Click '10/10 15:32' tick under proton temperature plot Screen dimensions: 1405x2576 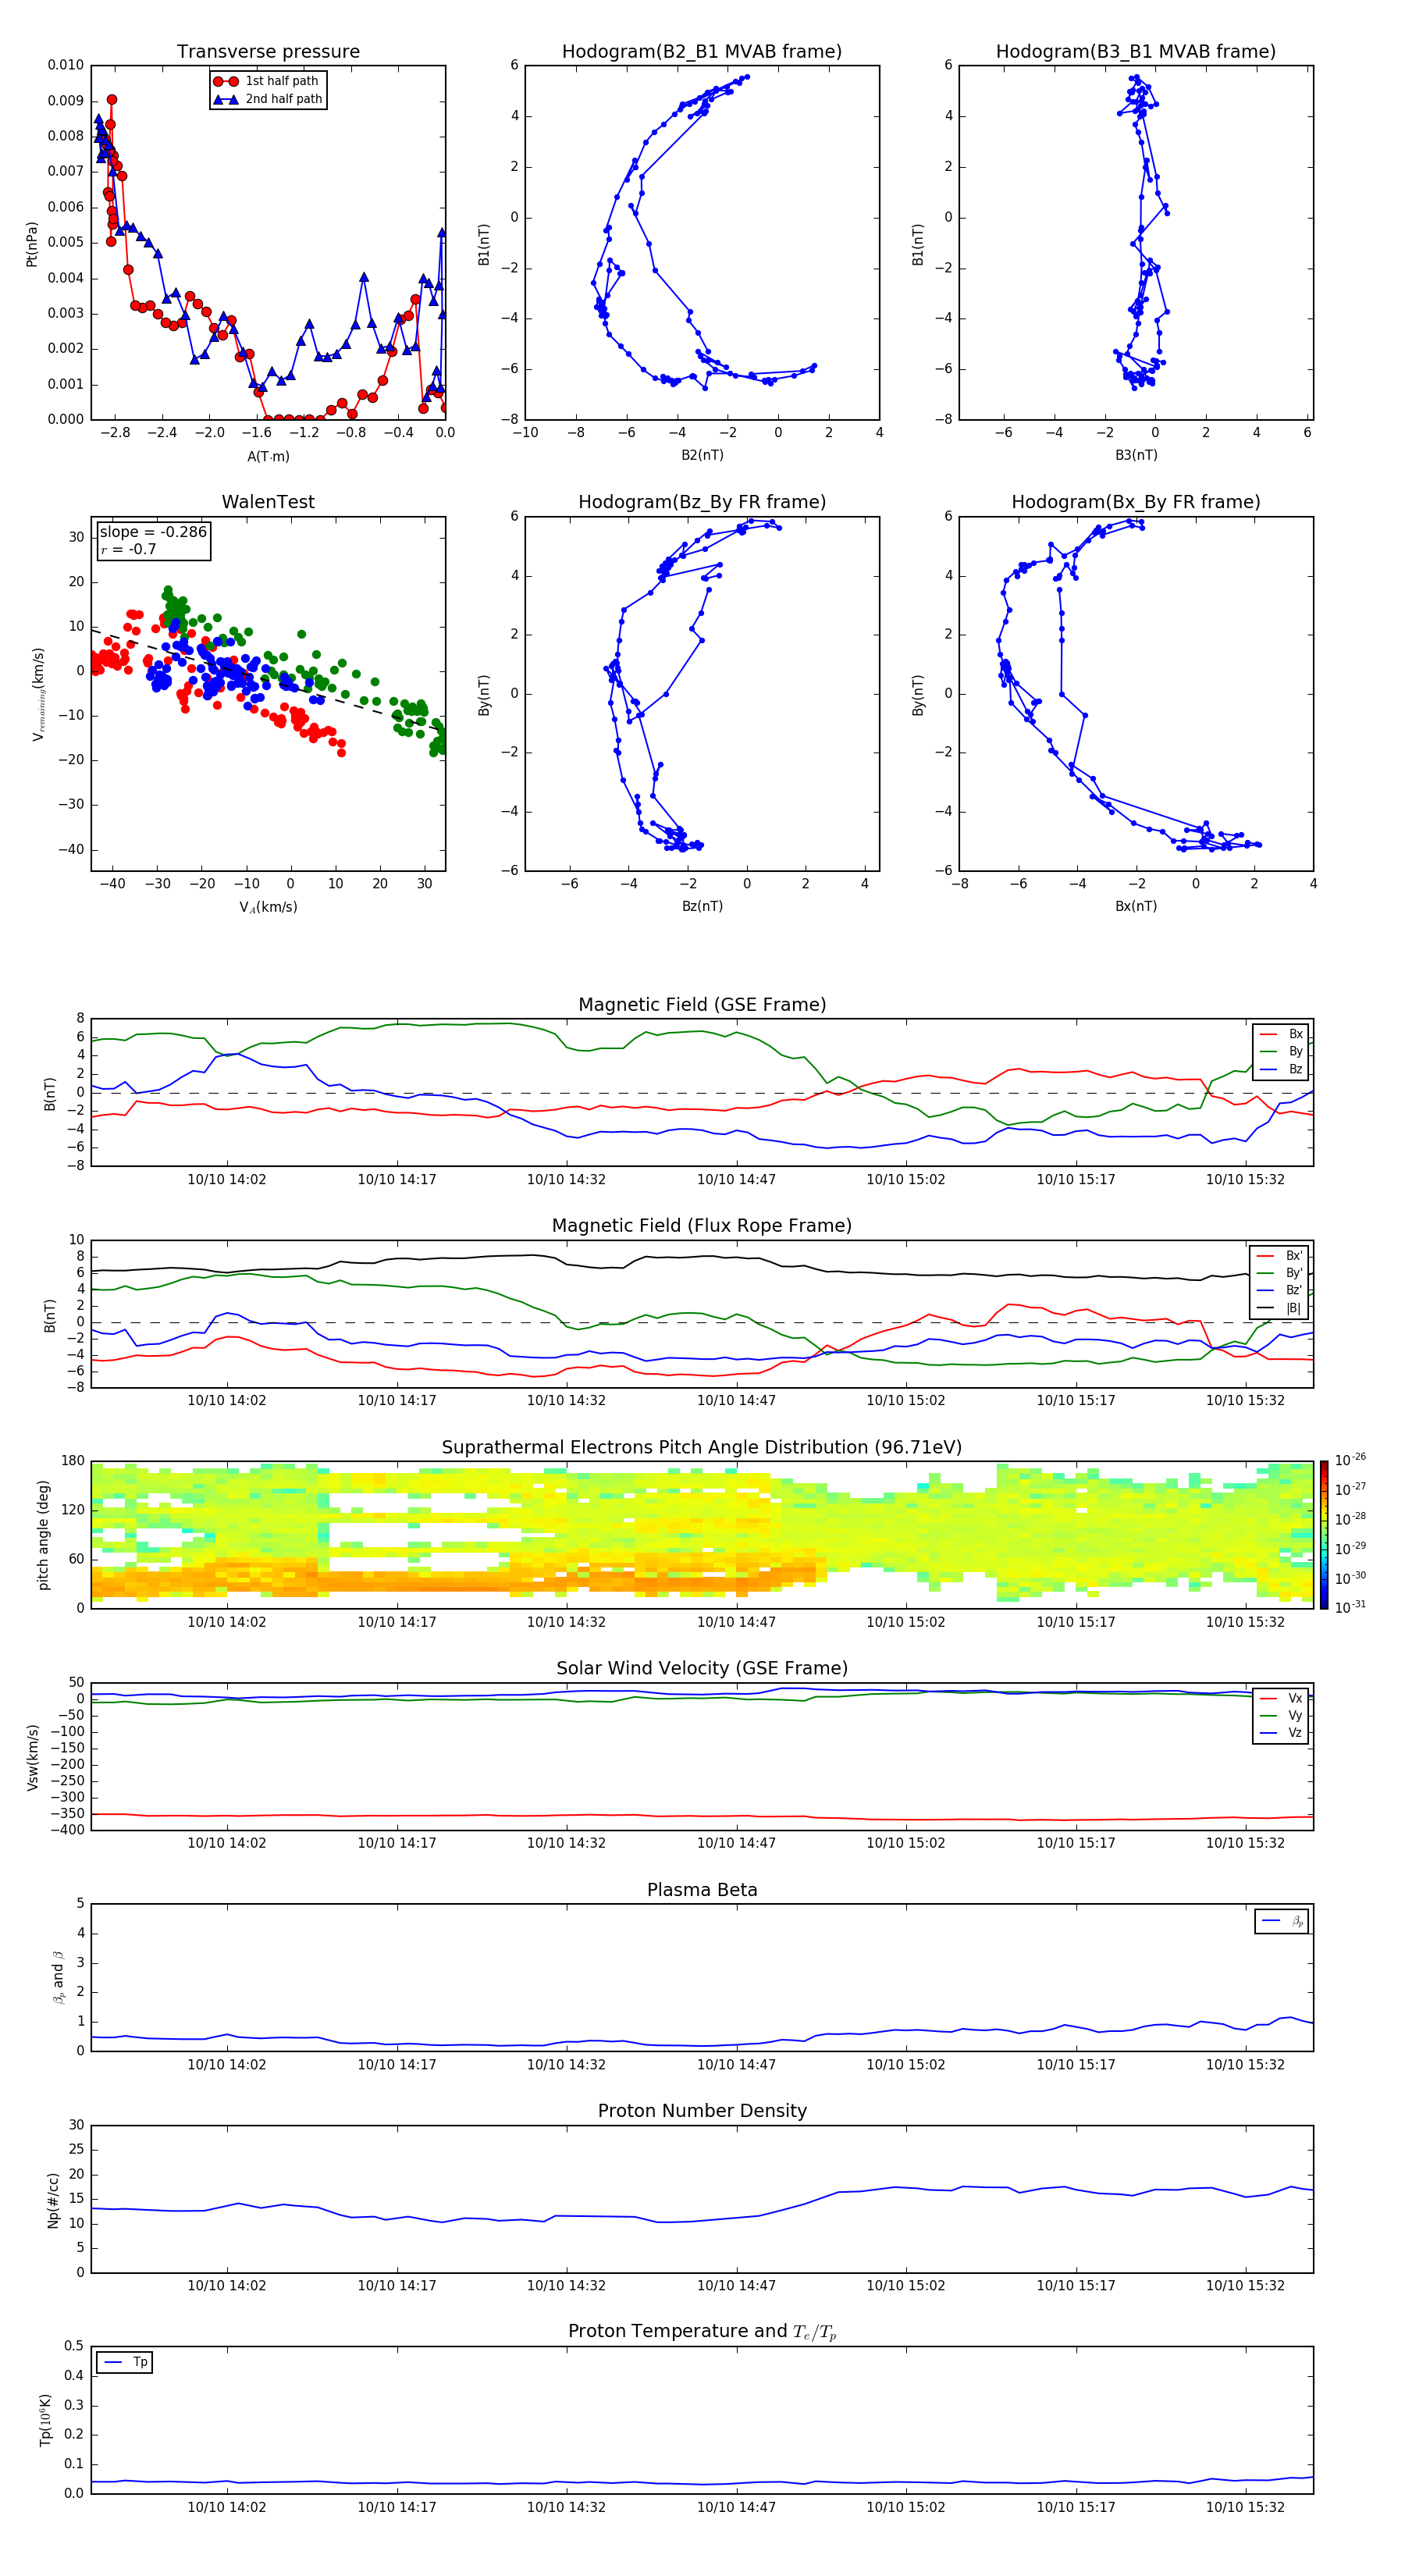1245,2507
